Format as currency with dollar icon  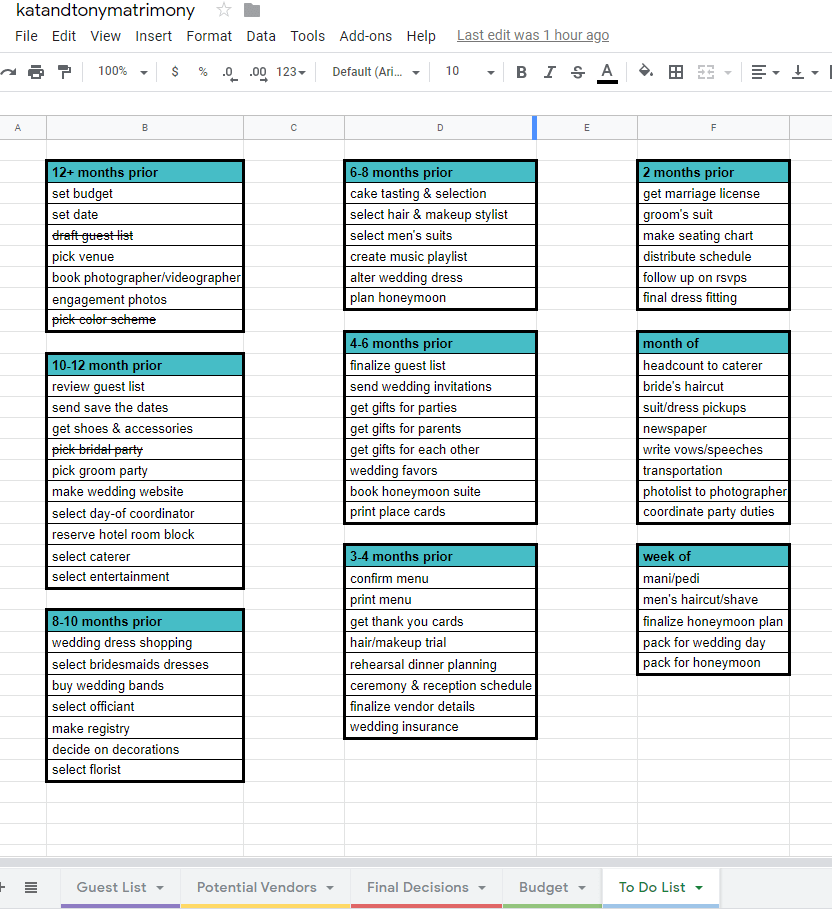175,72
